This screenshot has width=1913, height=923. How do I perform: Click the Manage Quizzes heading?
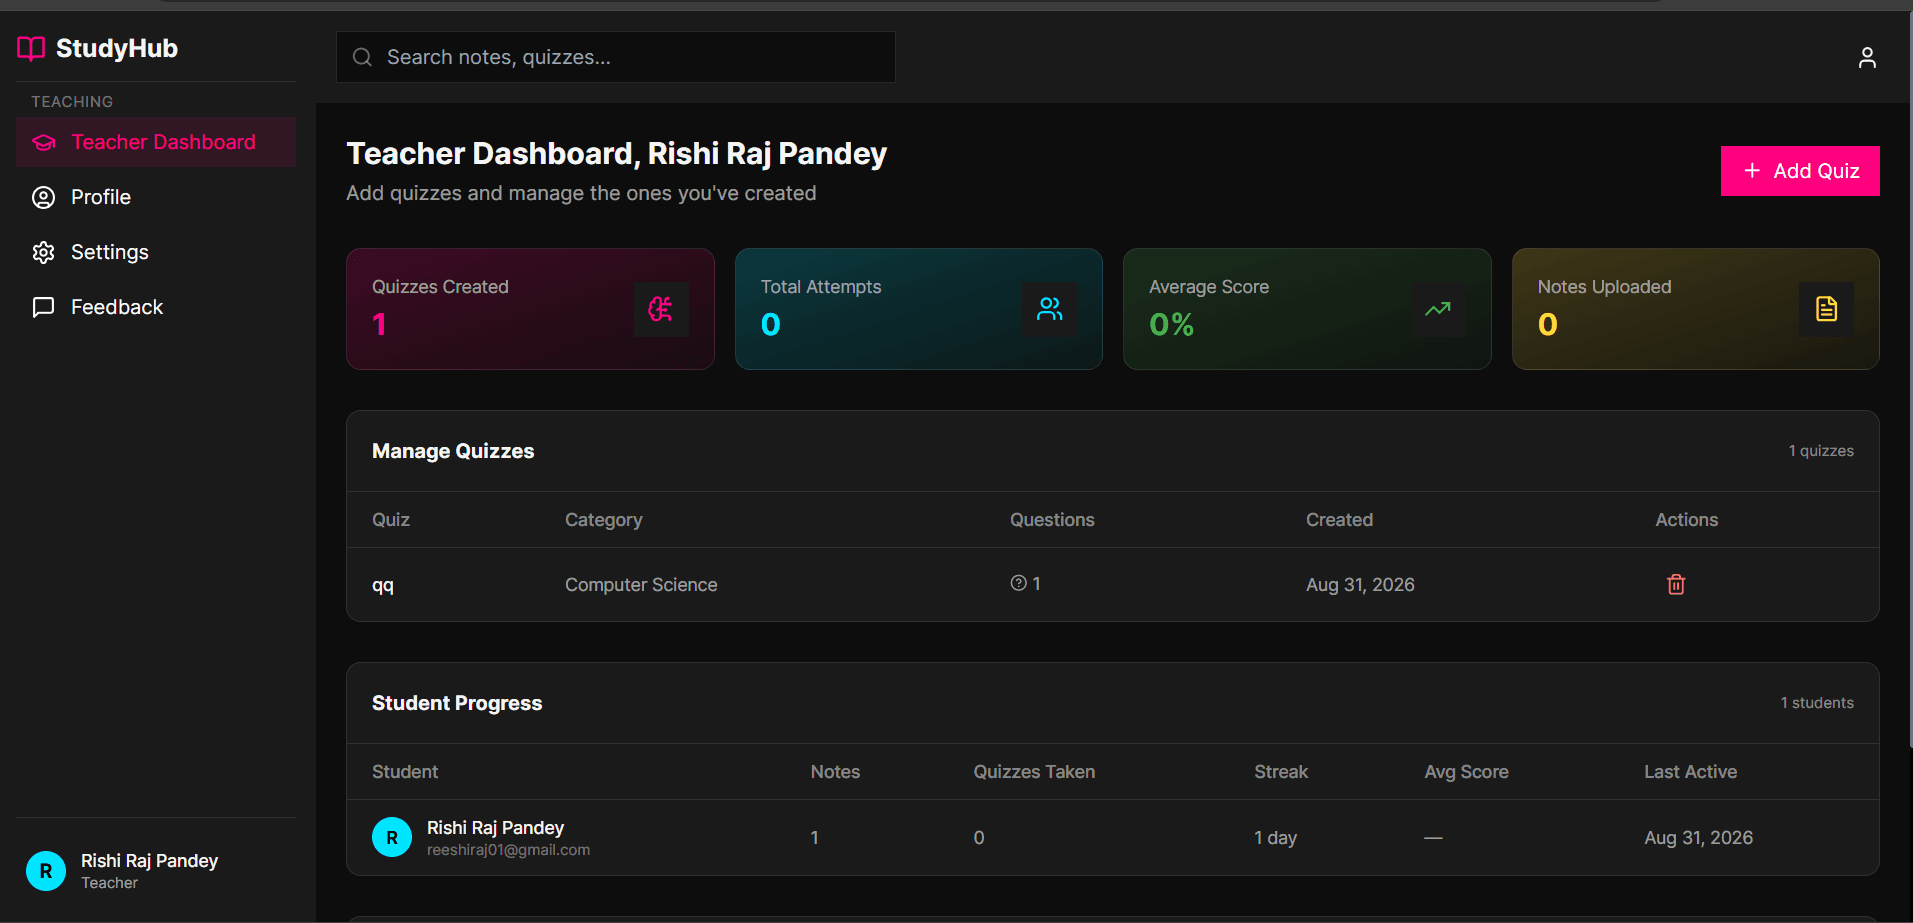pyautogui.click(x=453, y=451)
